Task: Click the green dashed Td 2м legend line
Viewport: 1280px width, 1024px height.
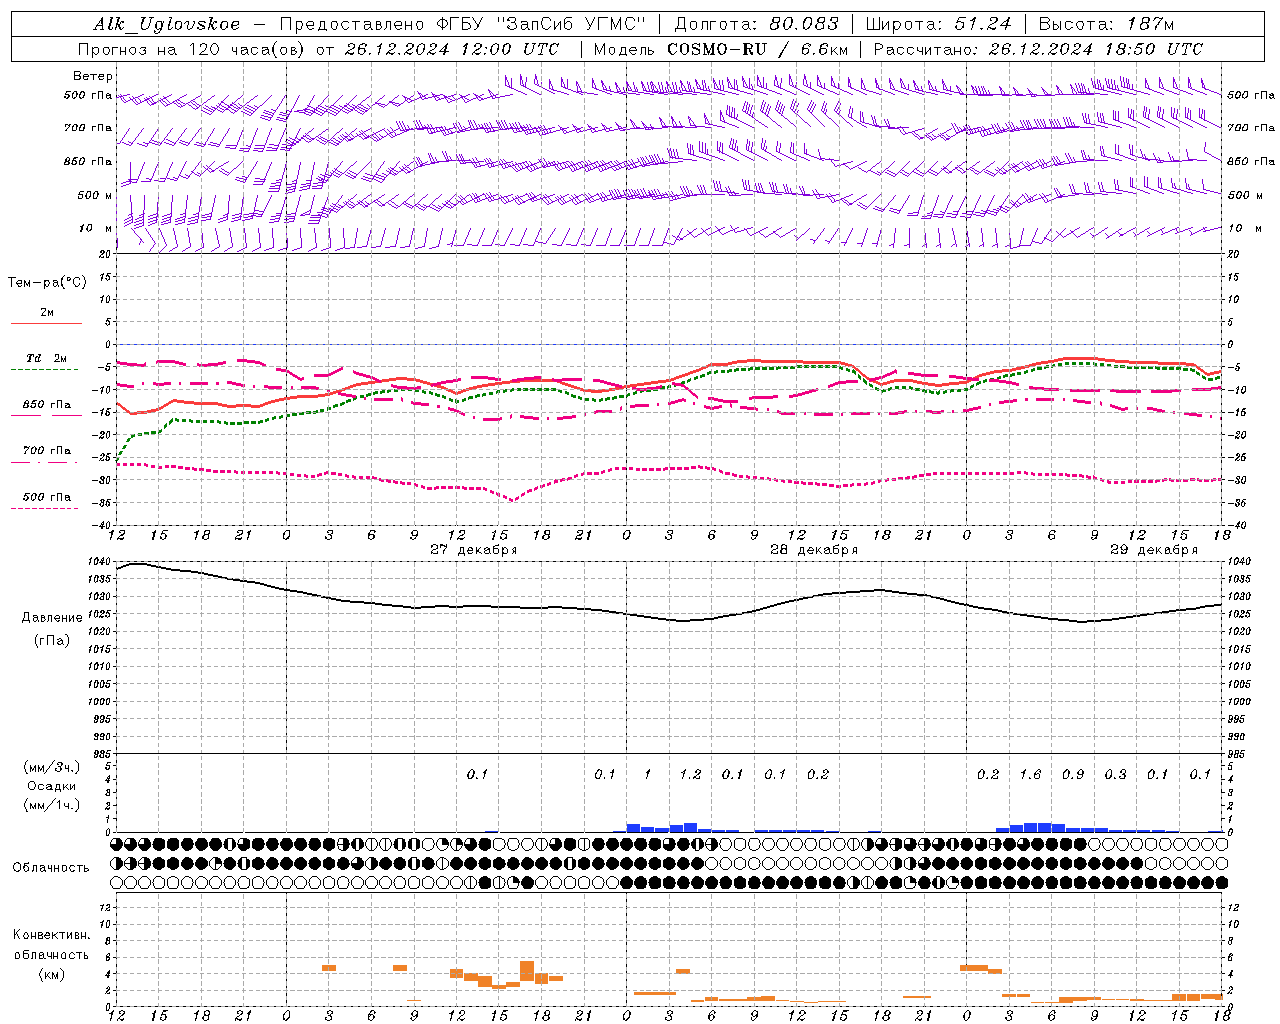Action: point(44,370)
